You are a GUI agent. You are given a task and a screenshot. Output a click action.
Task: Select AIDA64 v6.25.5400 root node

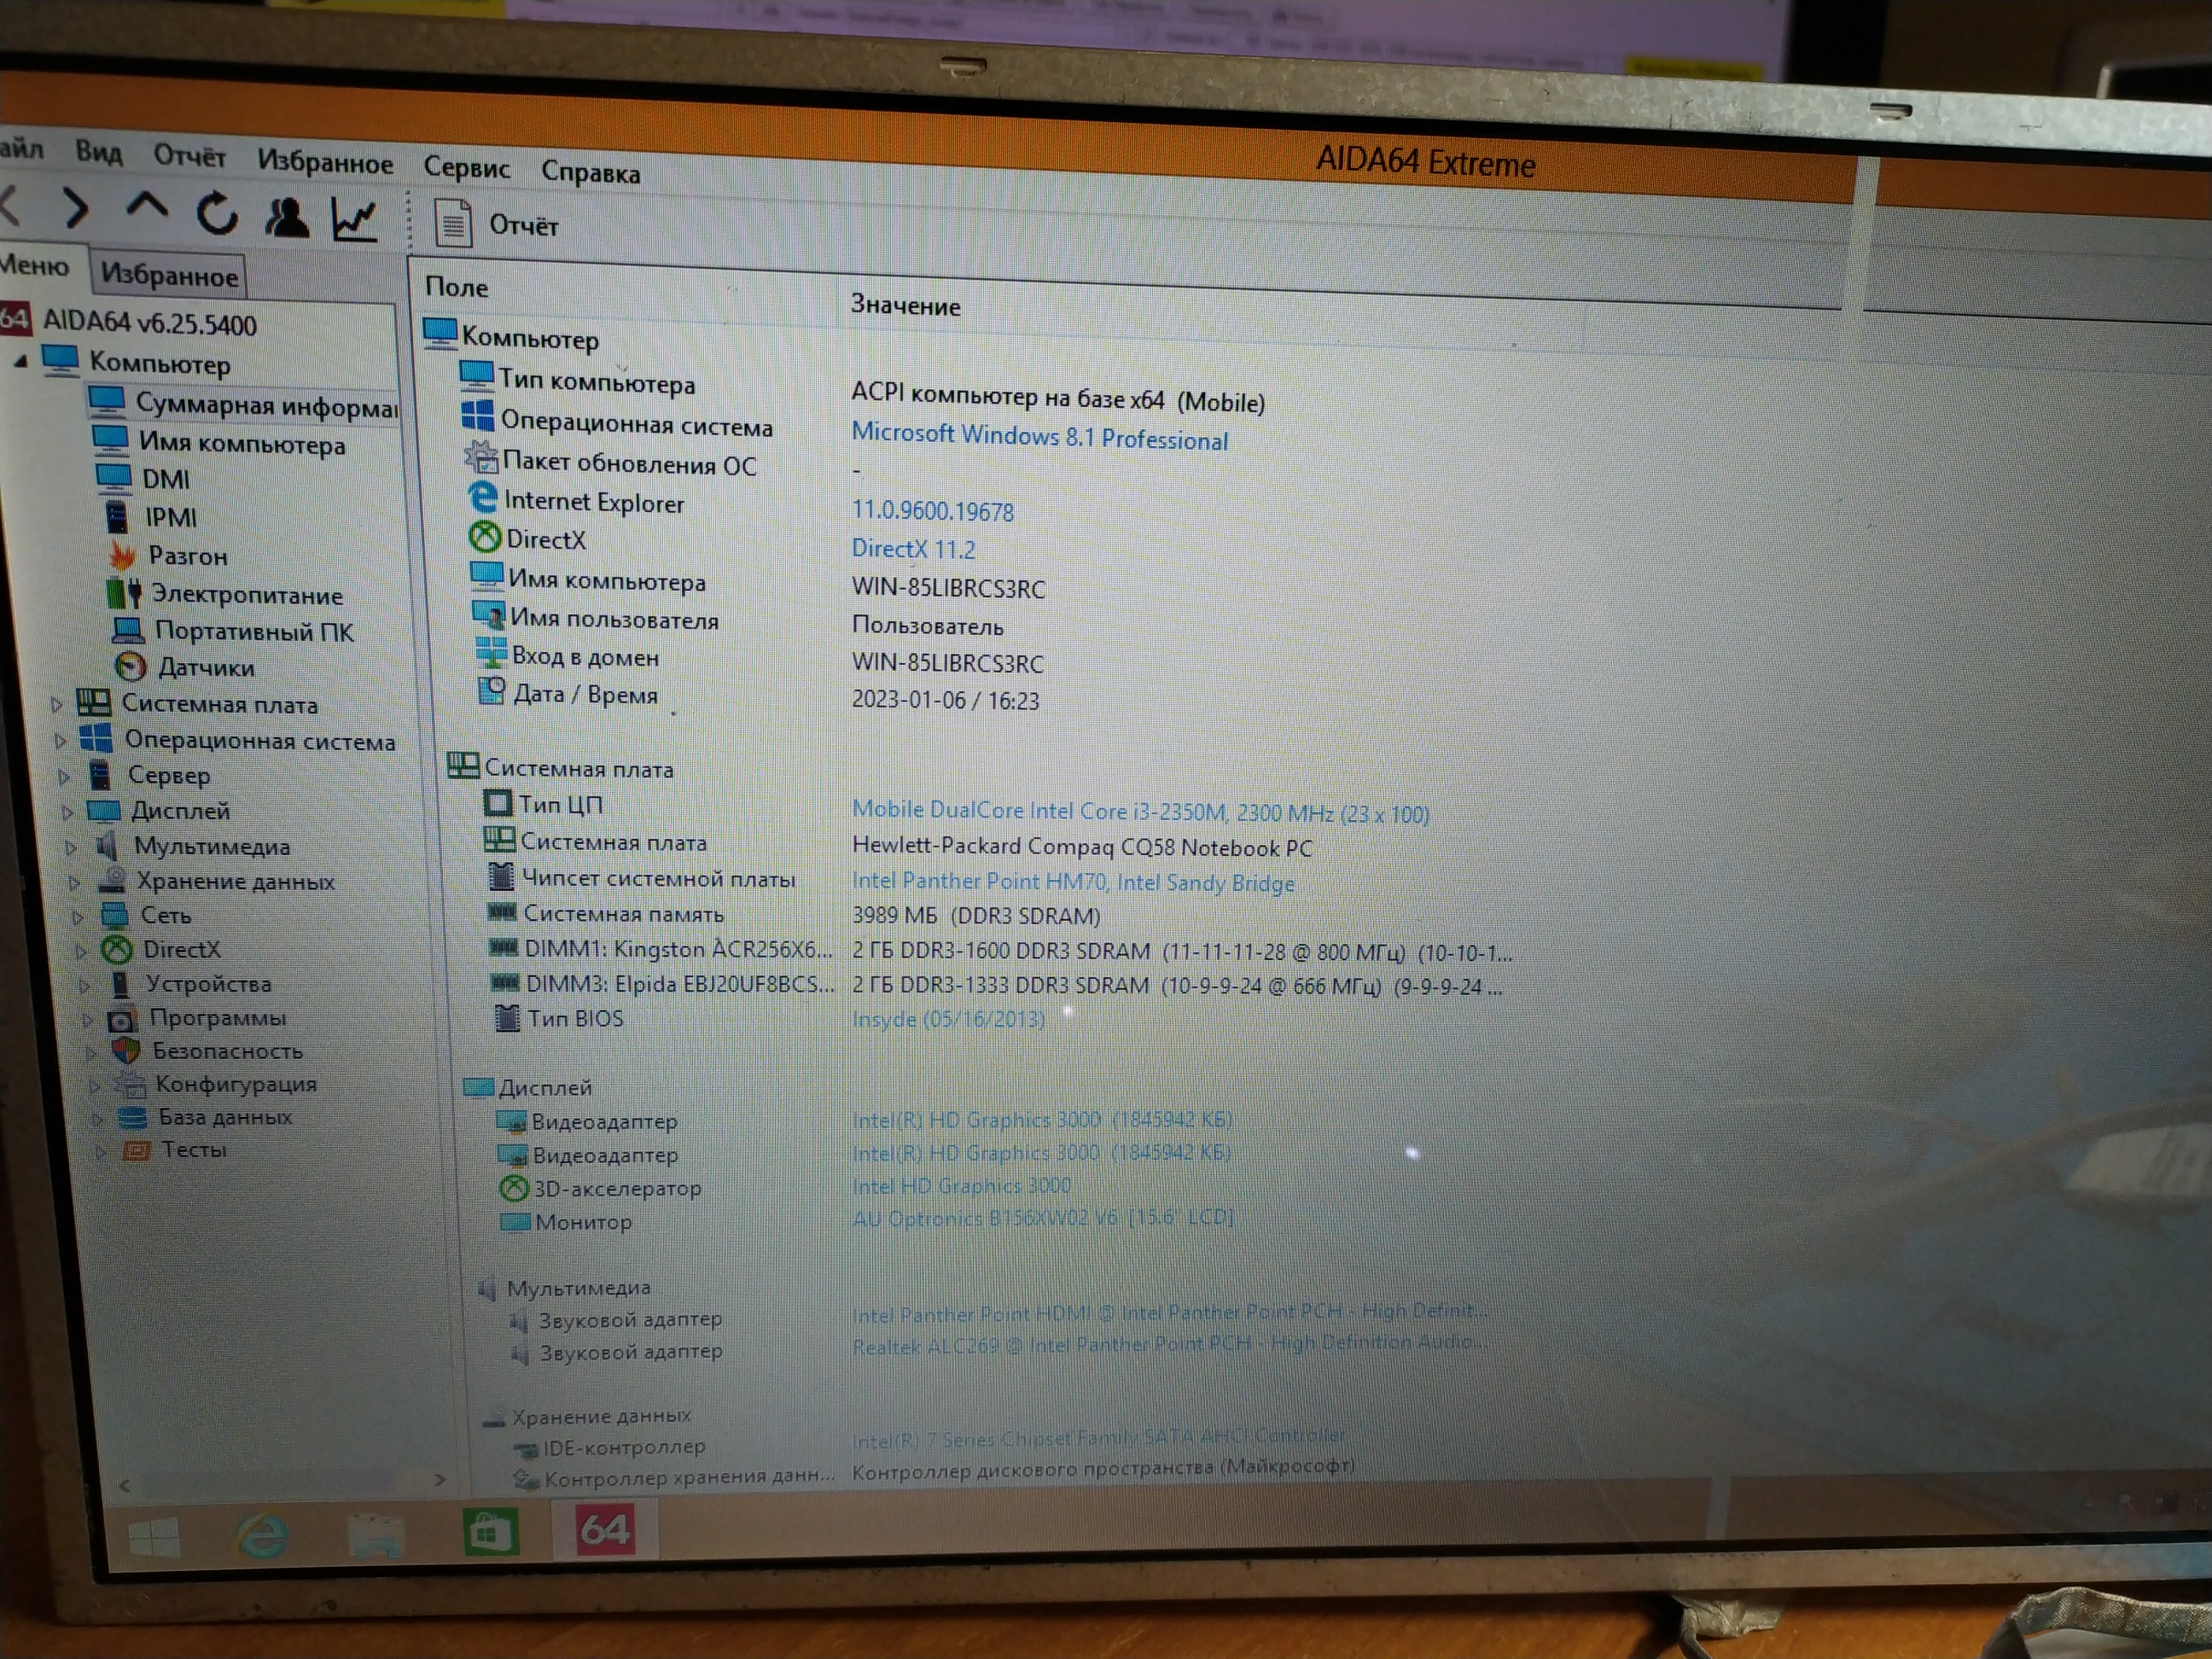pos(150,323)
